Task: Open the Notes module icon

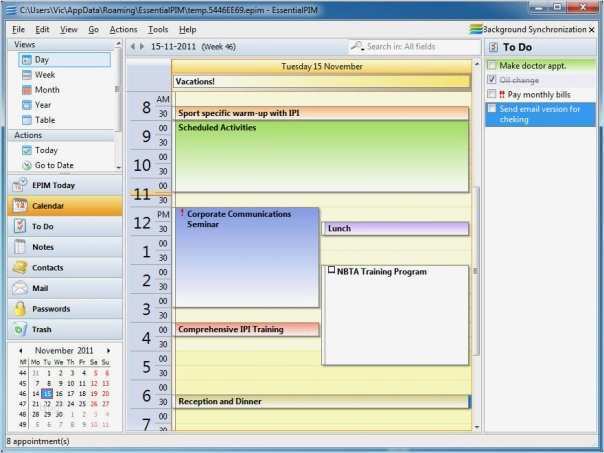Action: (x=19, y=247)
